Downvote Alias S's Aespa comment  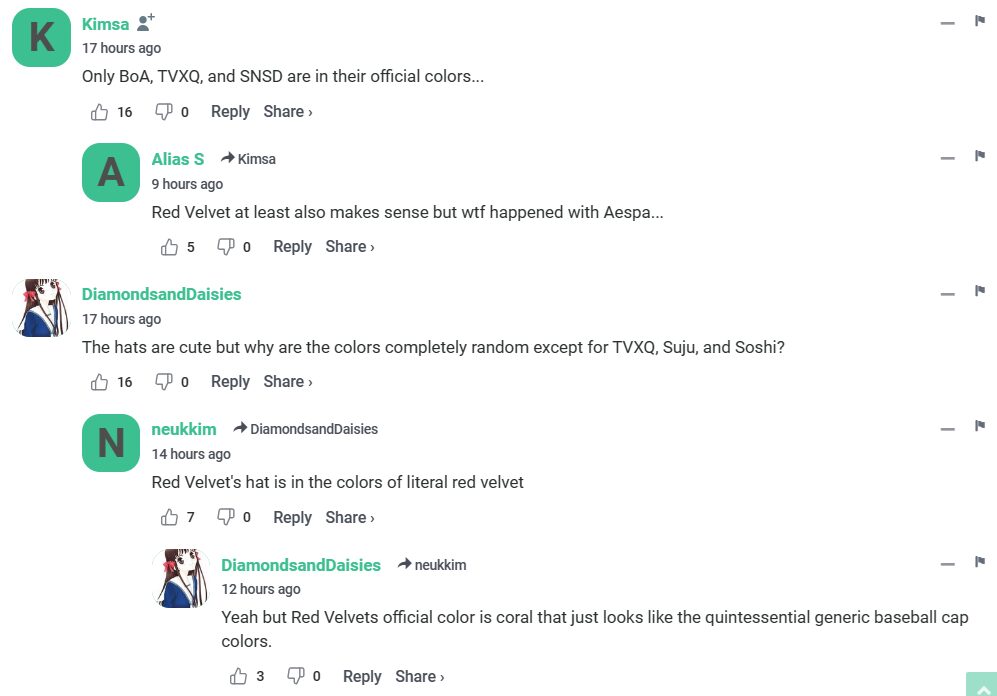[x=226, y=247]
